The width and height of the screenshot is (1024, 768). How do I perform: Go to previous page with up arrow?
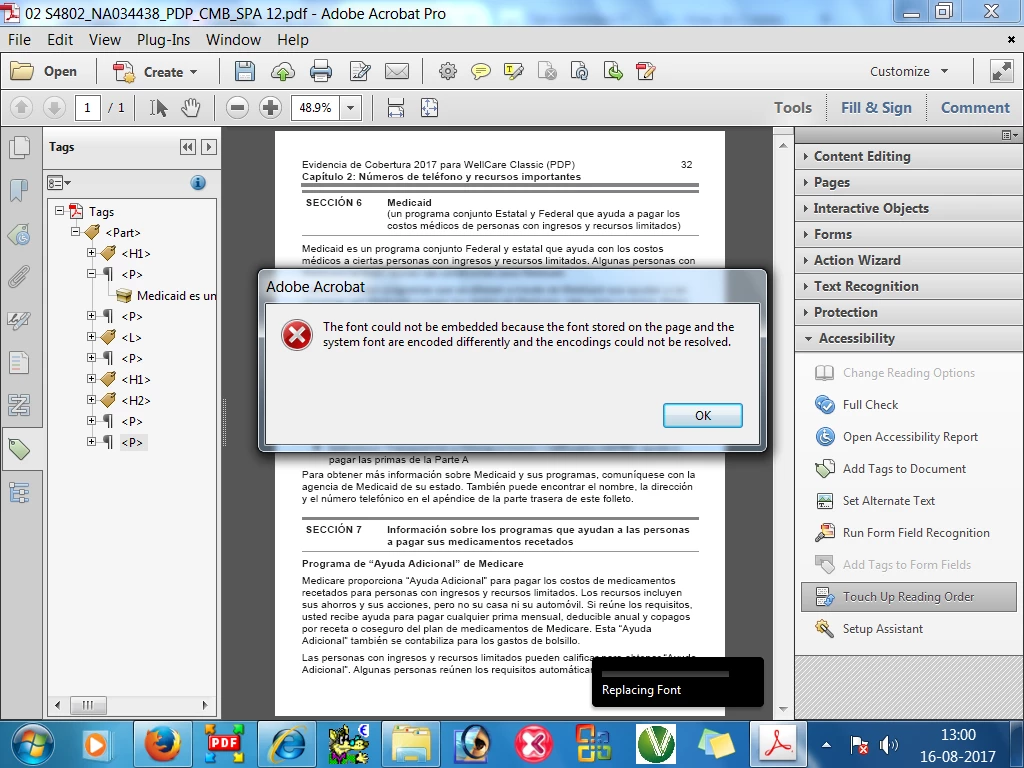[x=22, y=108]
